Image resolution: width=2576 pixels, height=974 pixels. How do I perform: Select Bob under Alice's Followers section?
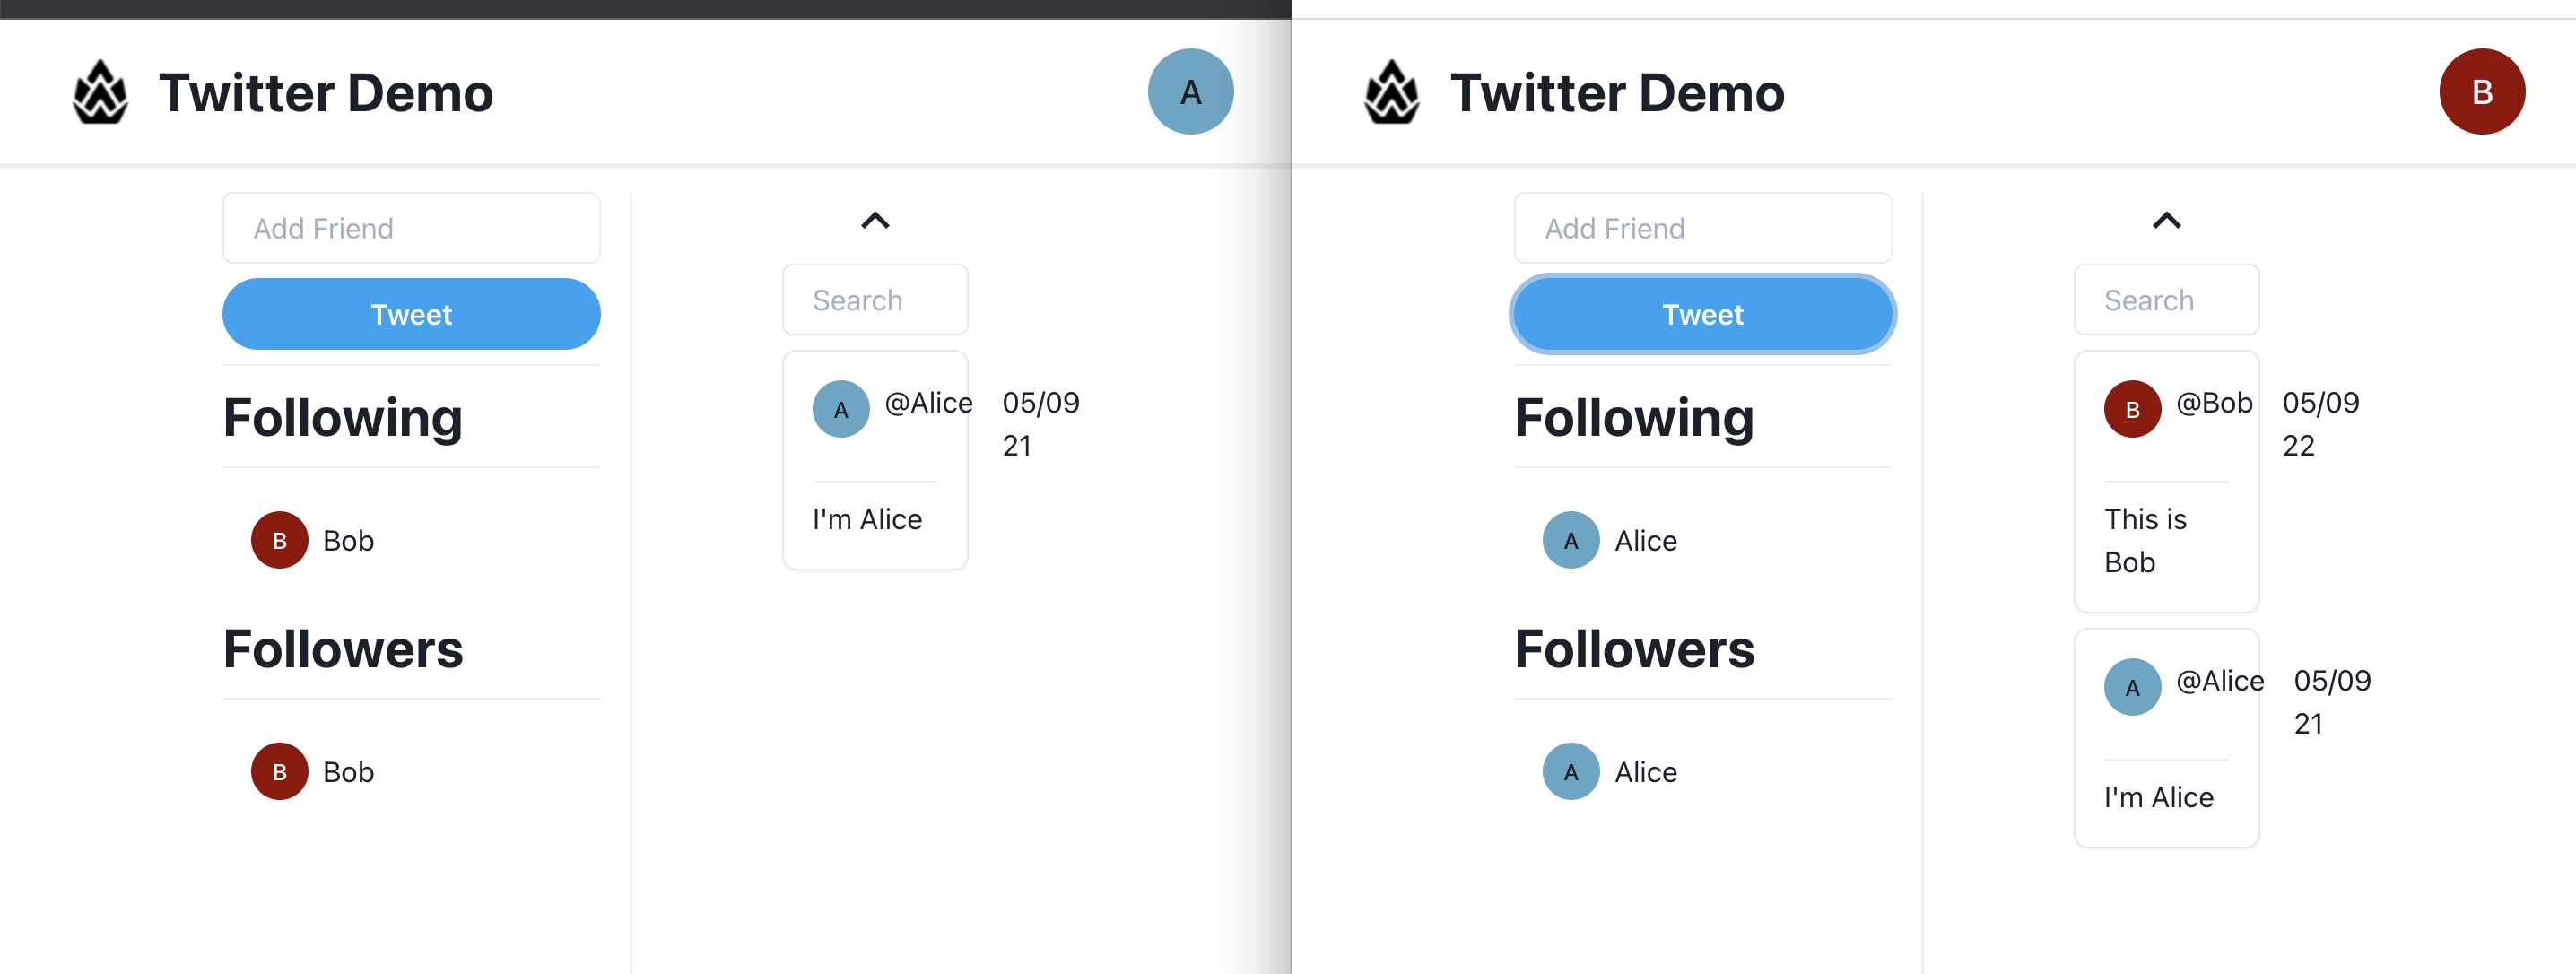(x=346, y=771)
